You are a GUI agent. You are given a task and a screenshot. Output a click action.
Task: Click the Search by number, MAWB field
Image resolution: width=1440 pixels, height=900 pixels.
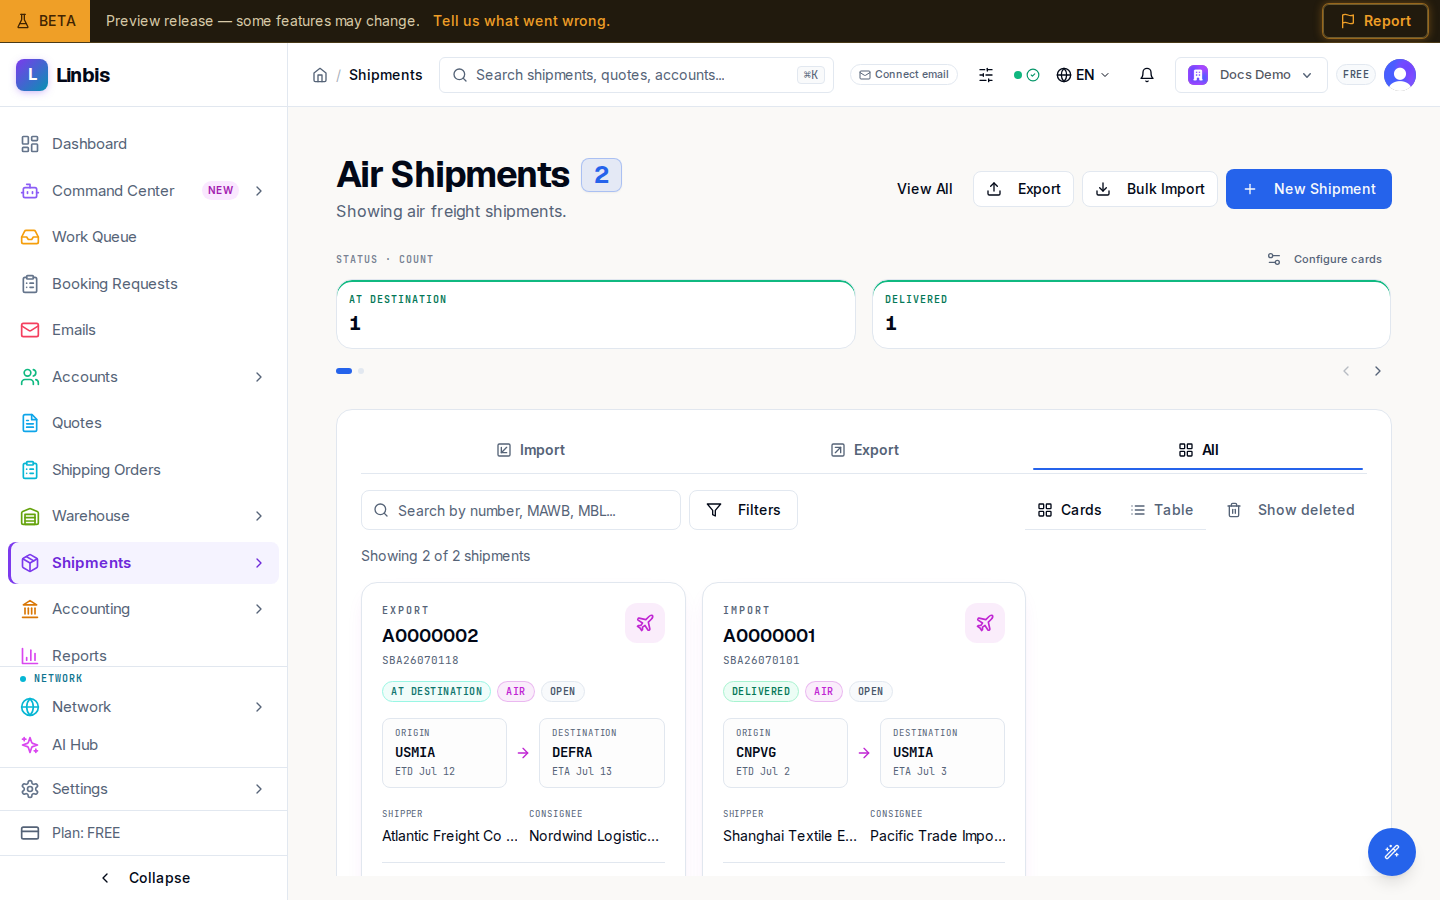[521, 510]
